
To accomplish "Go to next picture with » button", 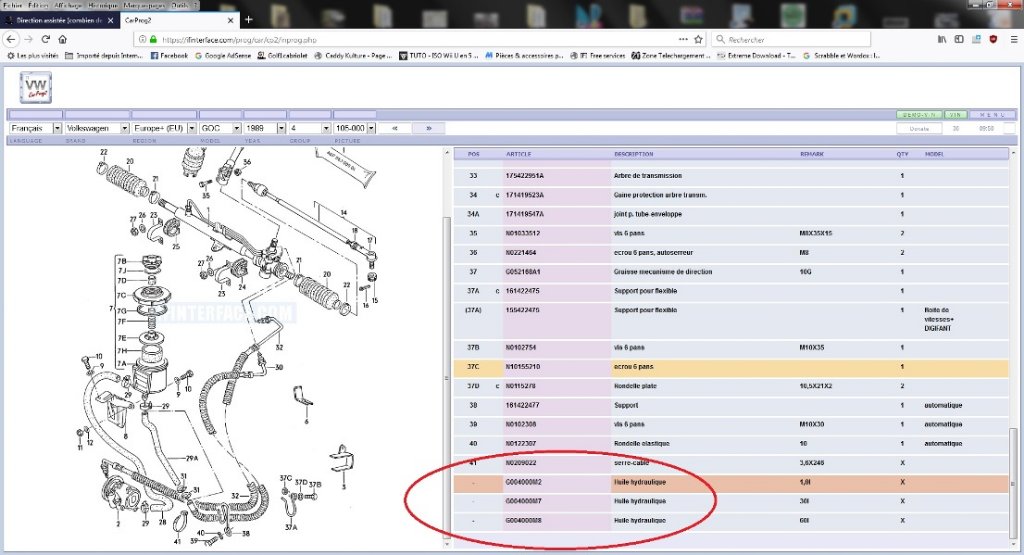I will click(429, 128).
